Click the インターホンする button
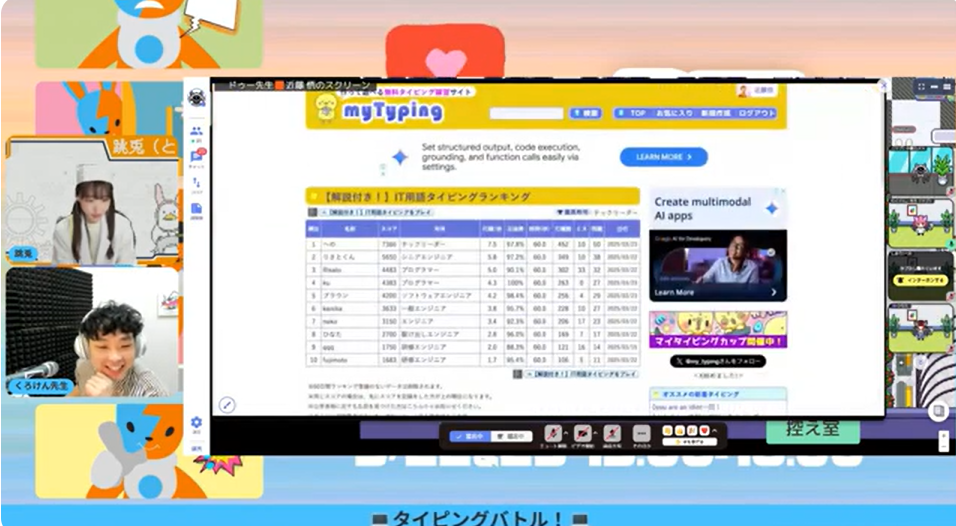This screenshot has height=526, width=956. pos(921,280)
